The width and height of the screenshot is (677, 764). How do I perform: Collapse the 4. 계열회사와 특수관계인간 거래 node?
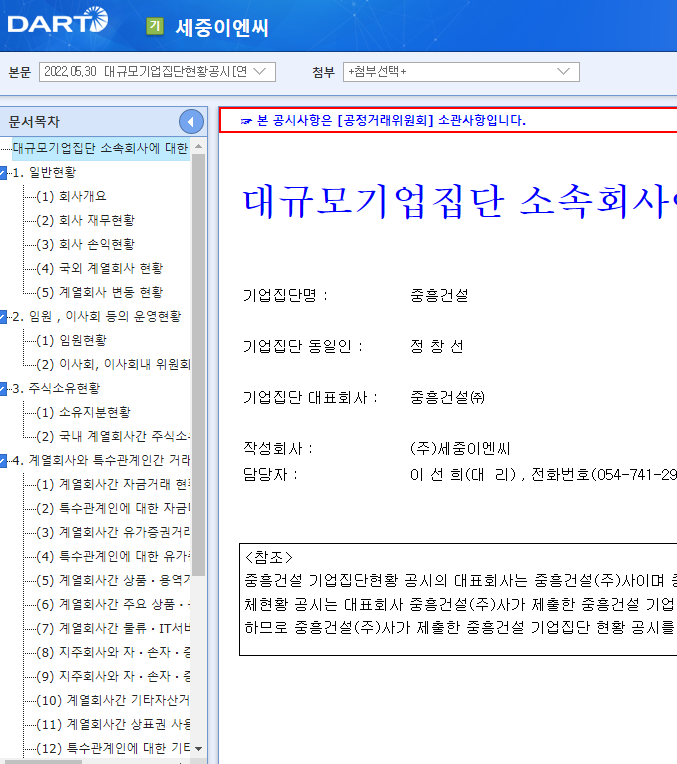coord(3,460)
